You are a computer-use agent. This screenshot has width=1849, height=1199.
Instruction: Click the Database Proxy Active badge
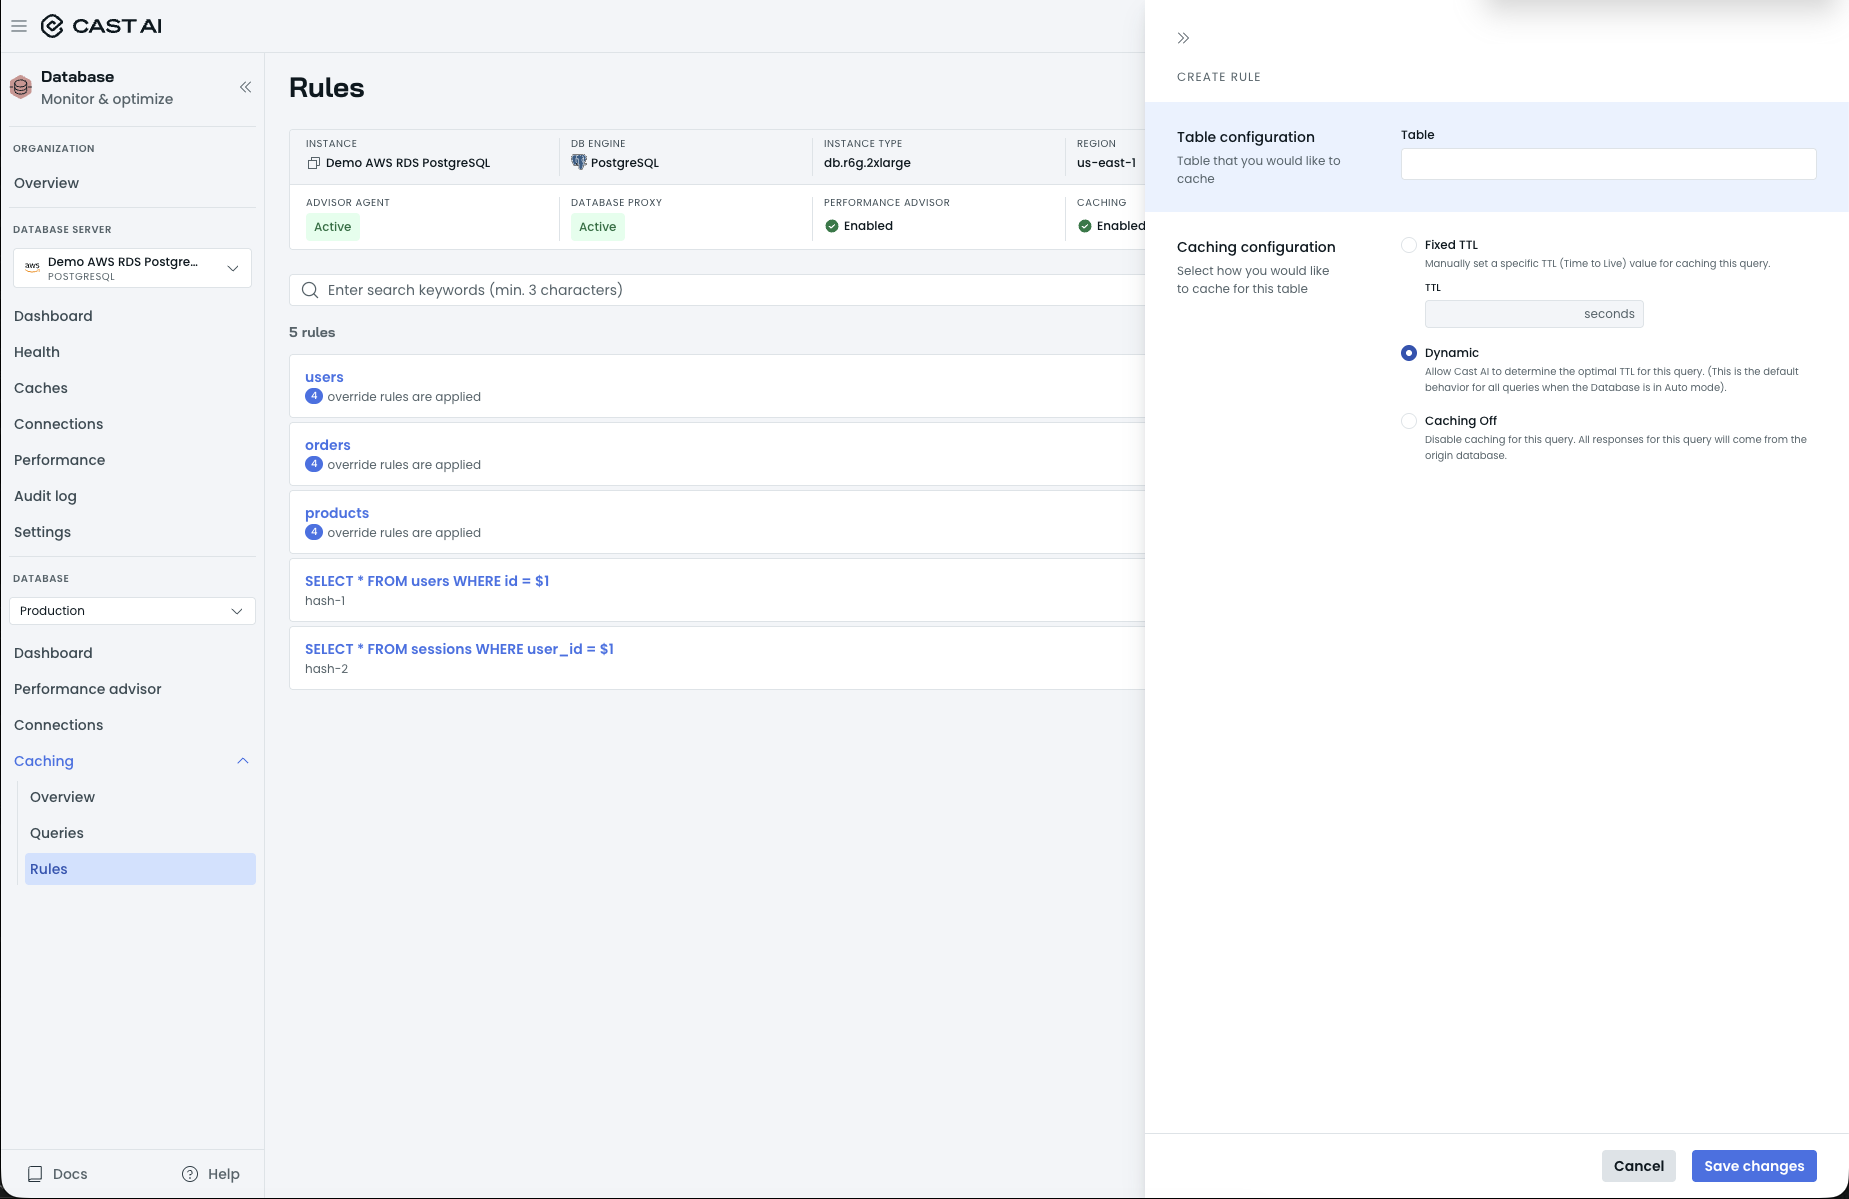click(x=597, y=227)
